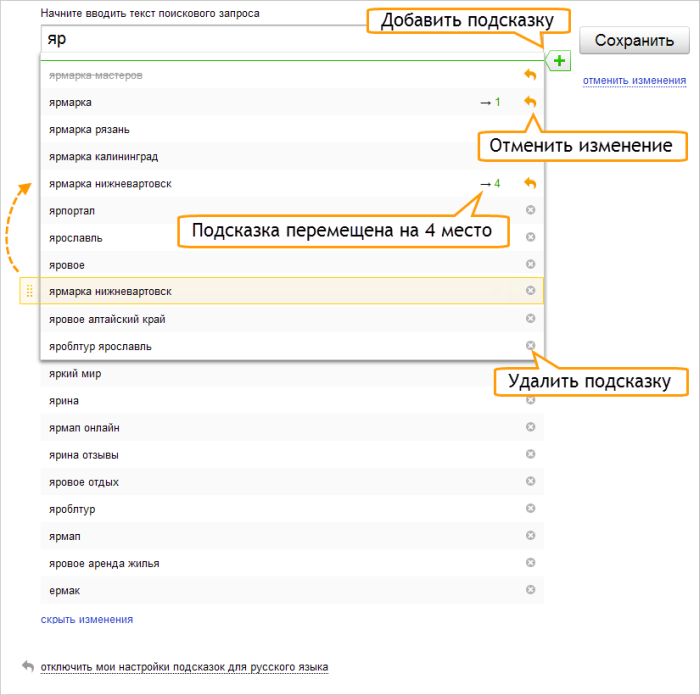Image resolution: width=700 pixels, height=695 pixels.
Task: Click the Сохранить button
Action: pyautogui.click(x=634, y=40)
